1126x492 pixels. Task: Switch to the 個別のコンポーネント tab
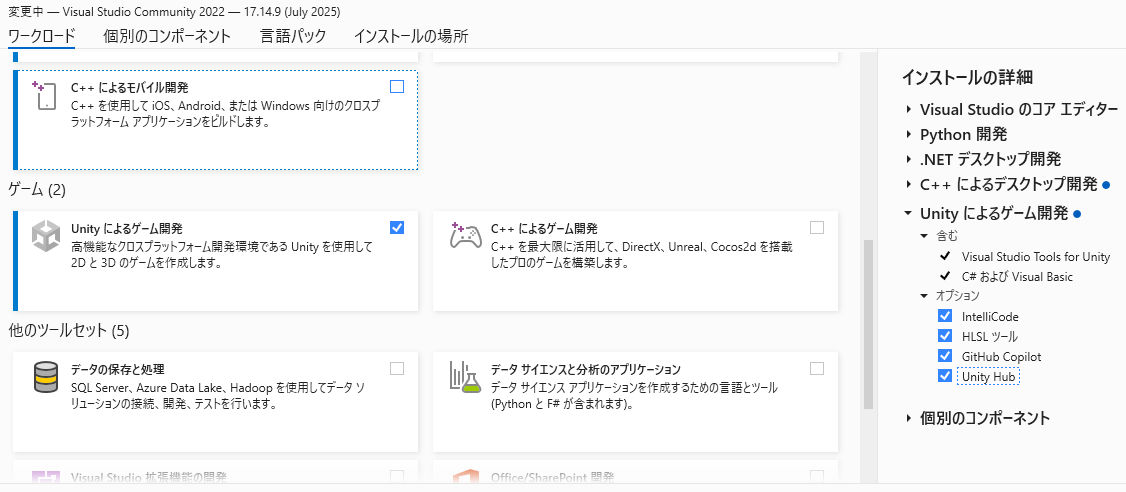167,36
